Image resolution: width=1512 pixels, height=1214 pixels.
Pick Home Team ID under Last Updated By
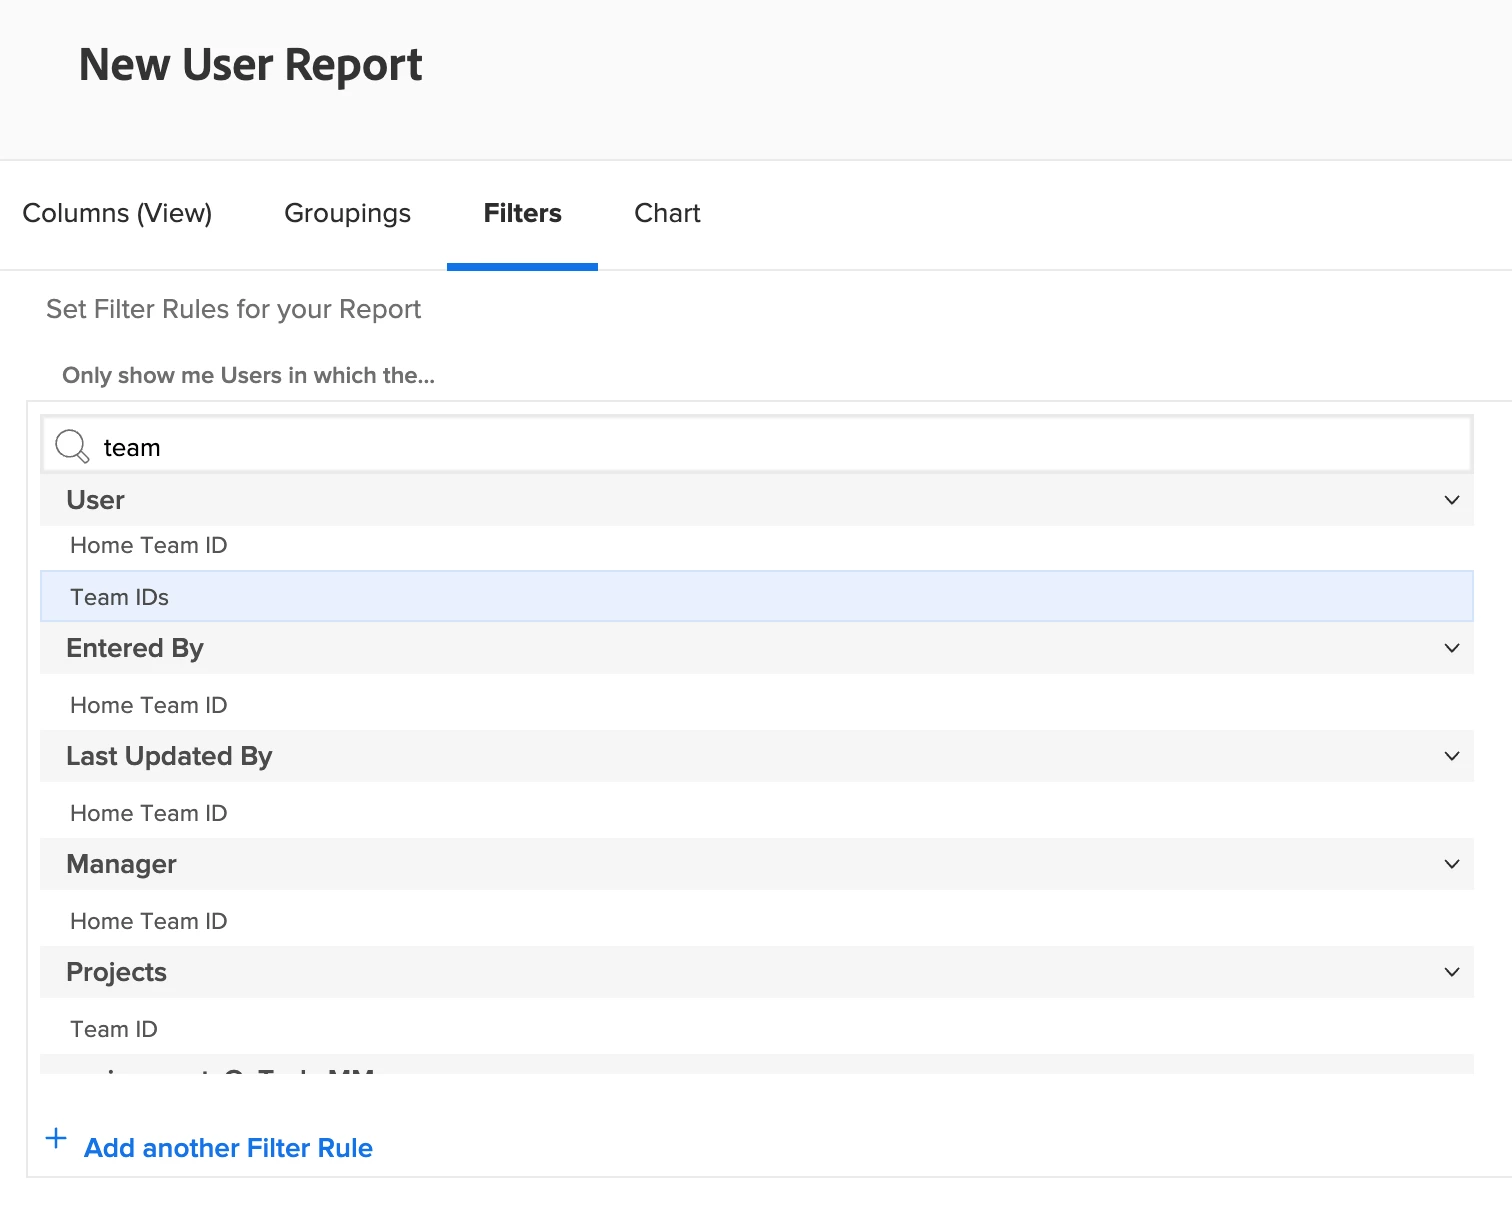(757, 813)
